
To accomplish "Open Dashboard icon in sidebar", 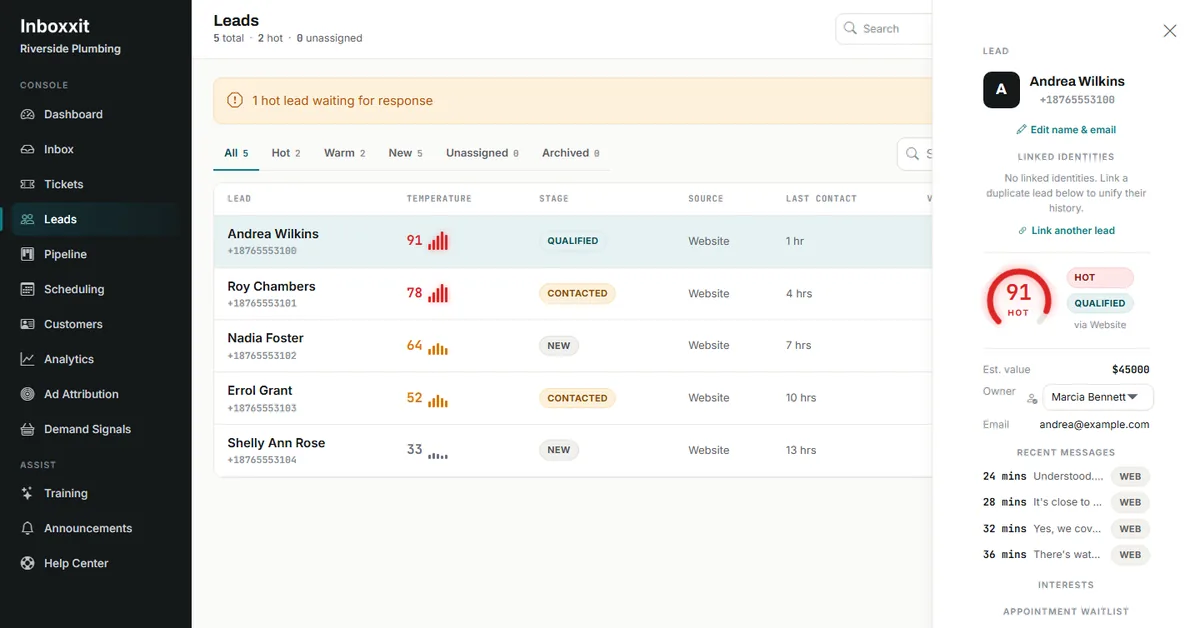I will point(28,114).
